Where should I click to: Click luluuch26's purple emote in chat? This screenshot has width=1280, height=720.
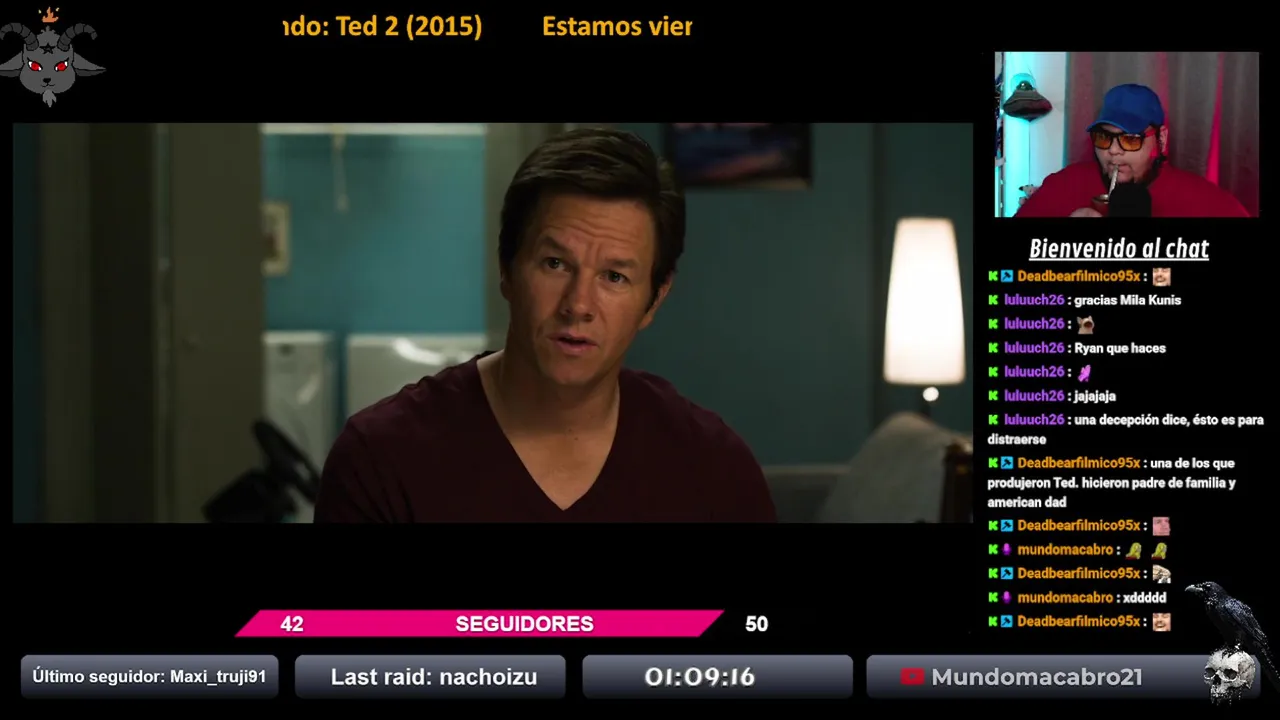(1083, 372)
